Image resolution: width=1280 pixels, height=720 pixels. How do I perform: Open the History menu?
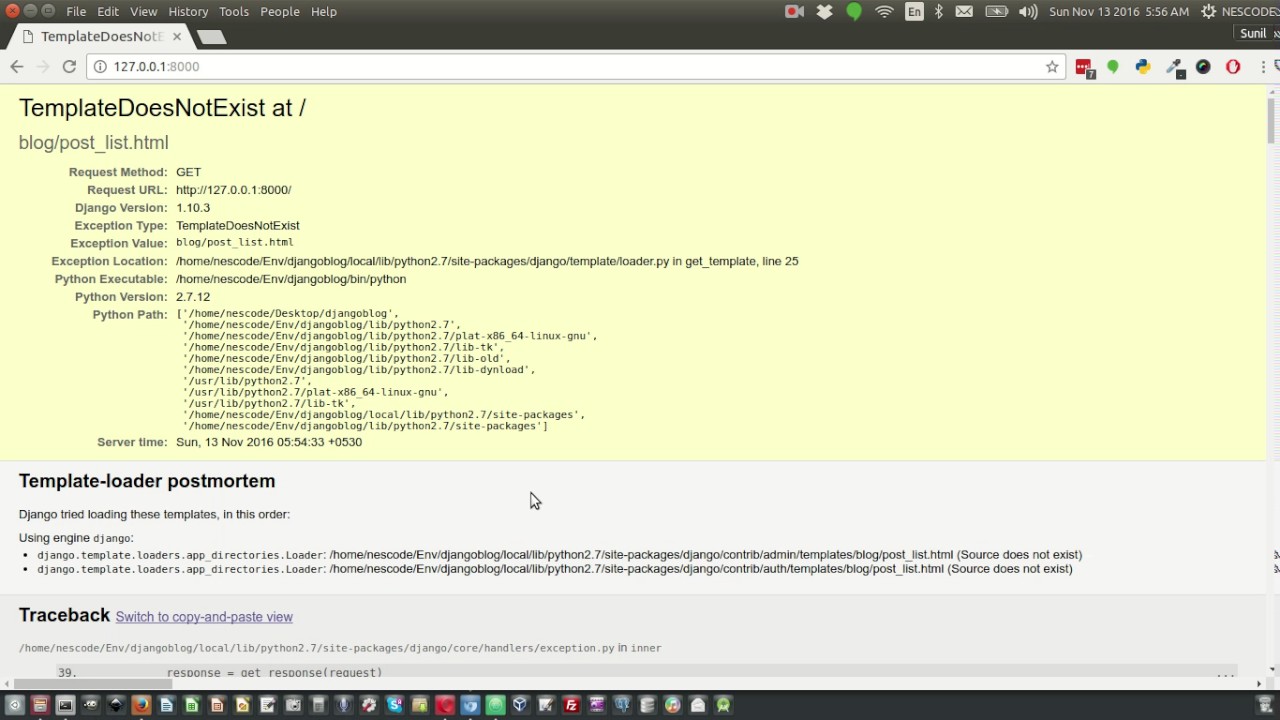(x=188, y=11)
